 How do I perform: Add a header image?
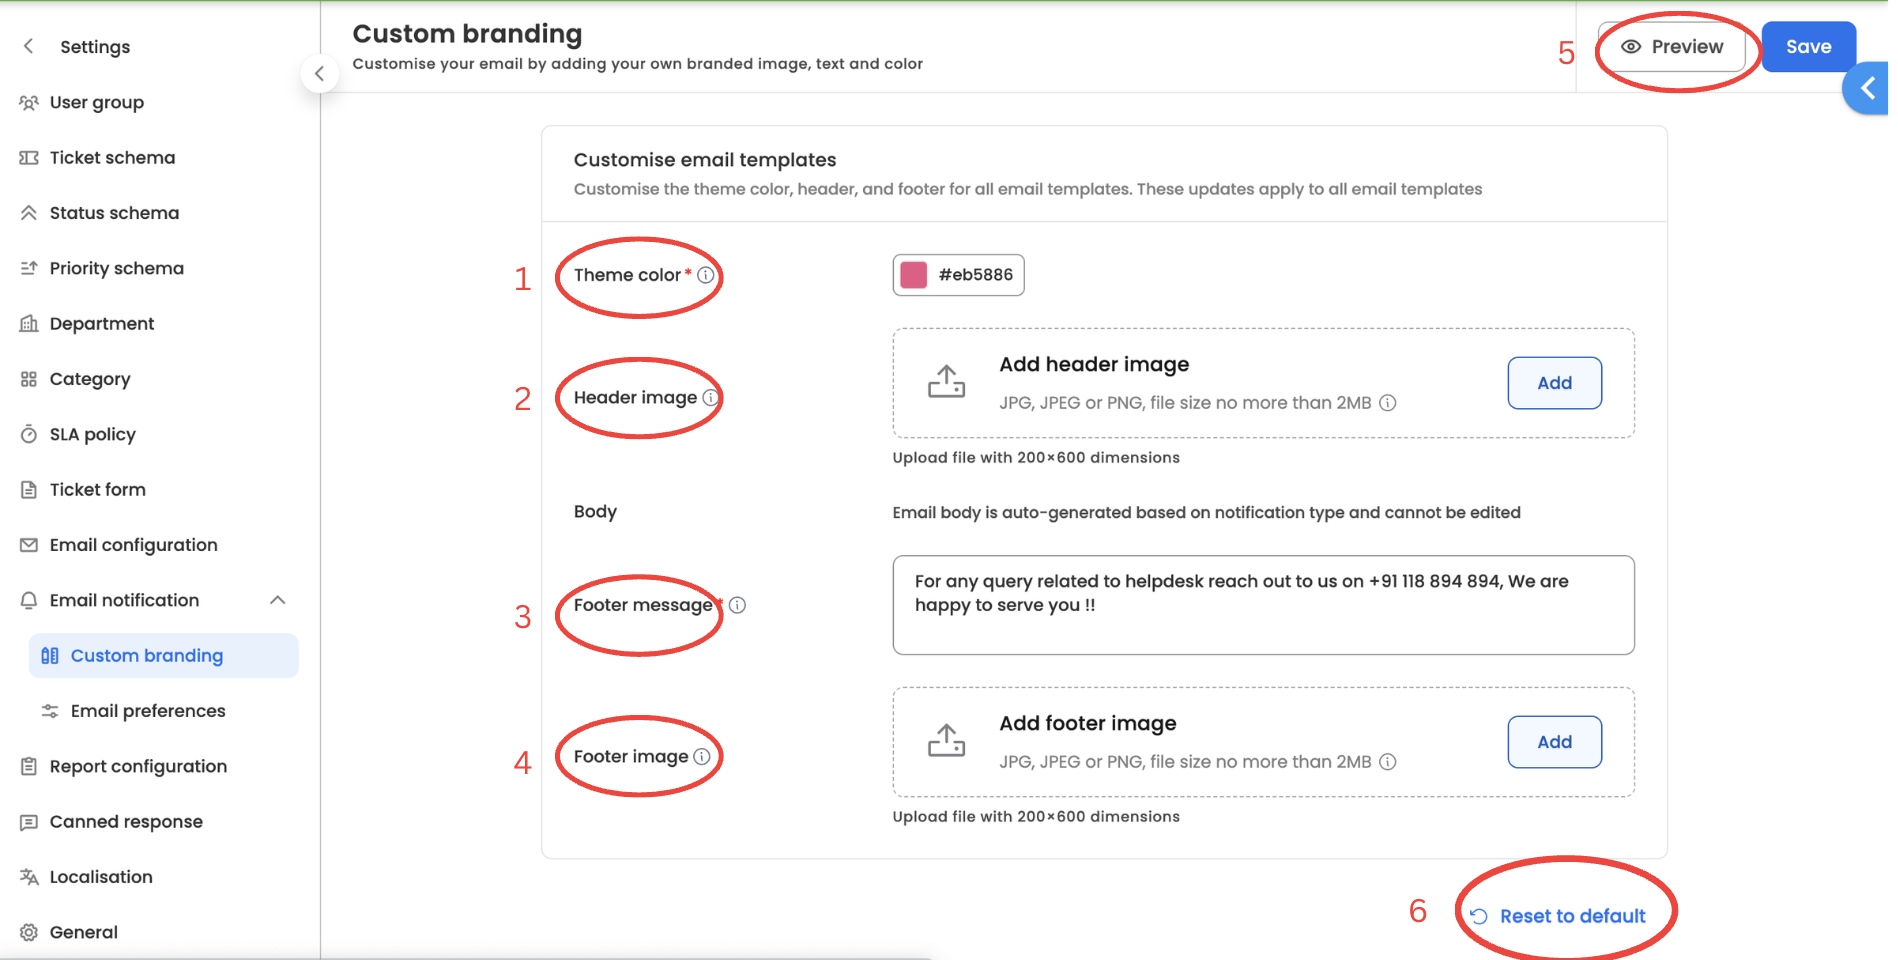1554,383
